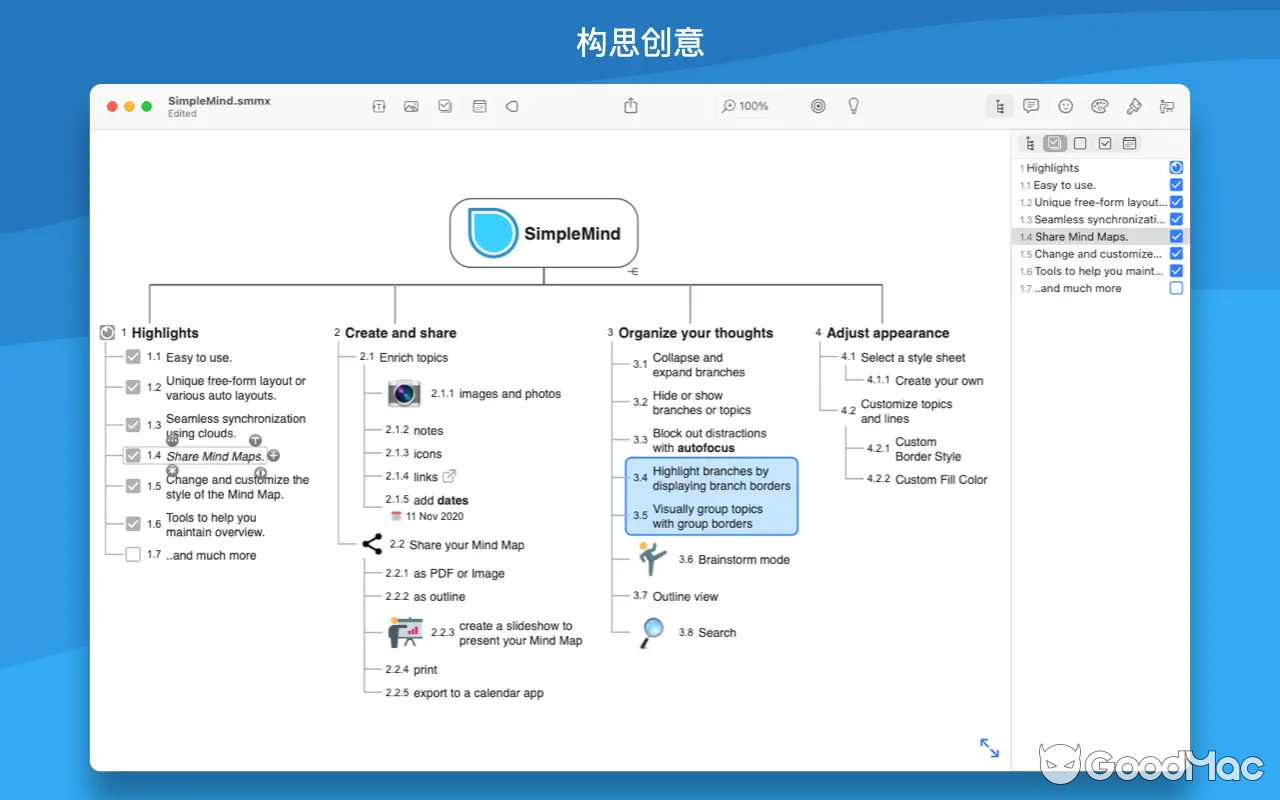Open the notes panel speech bubble icon
1280x800 pixels.
(x=1031, y=106)
